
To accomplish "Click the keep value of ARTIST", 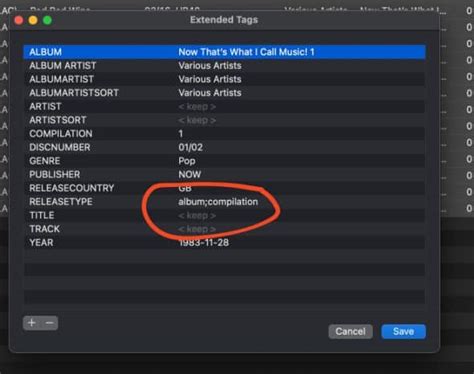I will click(x=197, y=107).
